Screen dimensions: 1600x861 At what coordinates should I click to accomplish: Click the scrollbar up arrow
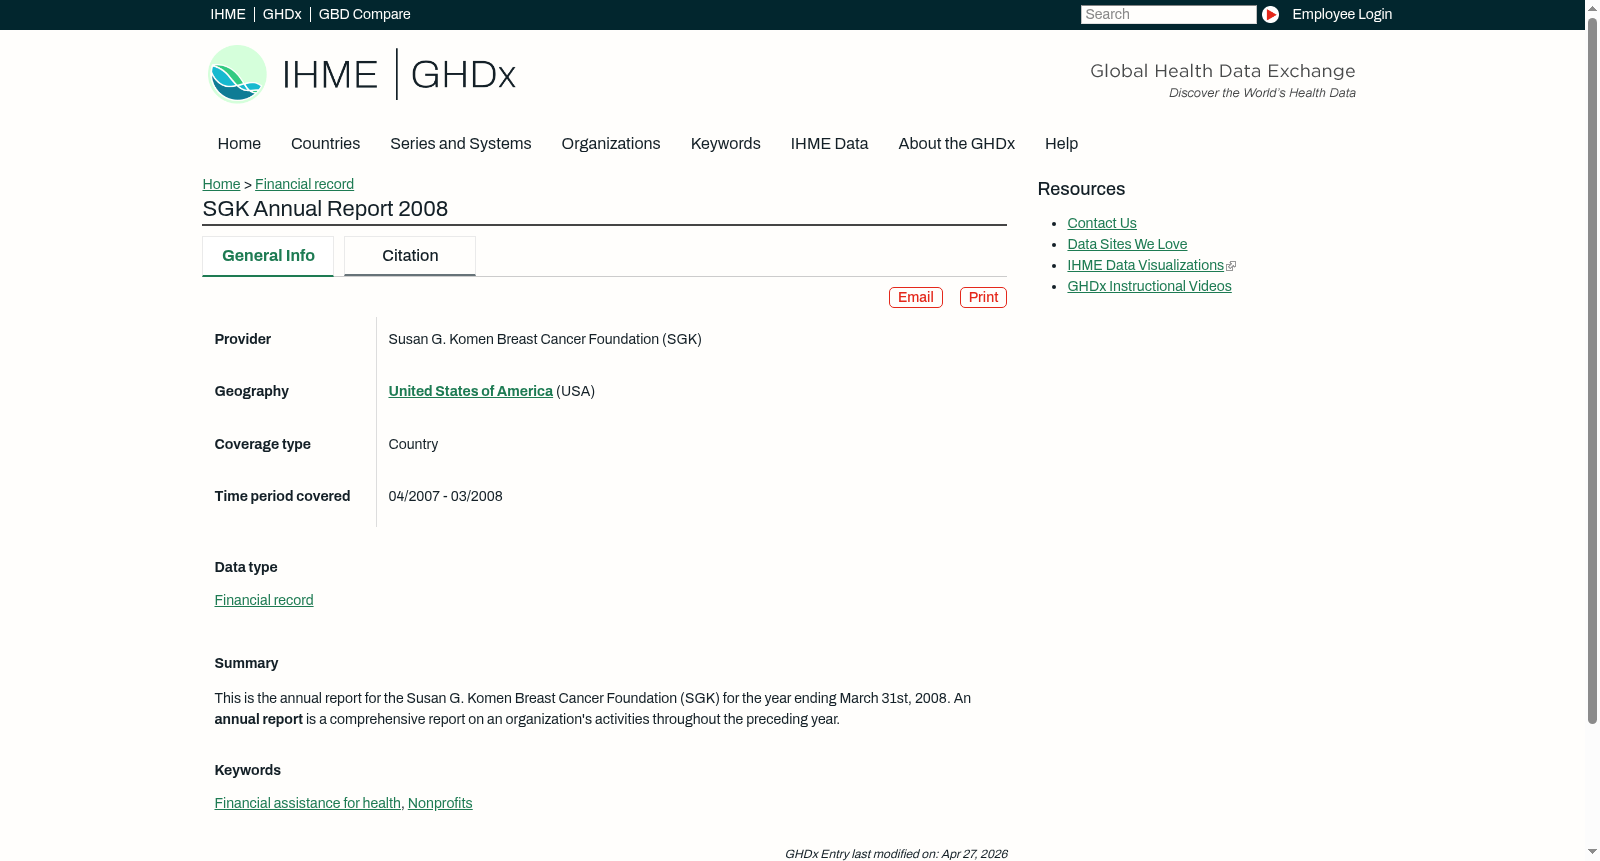1592,7
